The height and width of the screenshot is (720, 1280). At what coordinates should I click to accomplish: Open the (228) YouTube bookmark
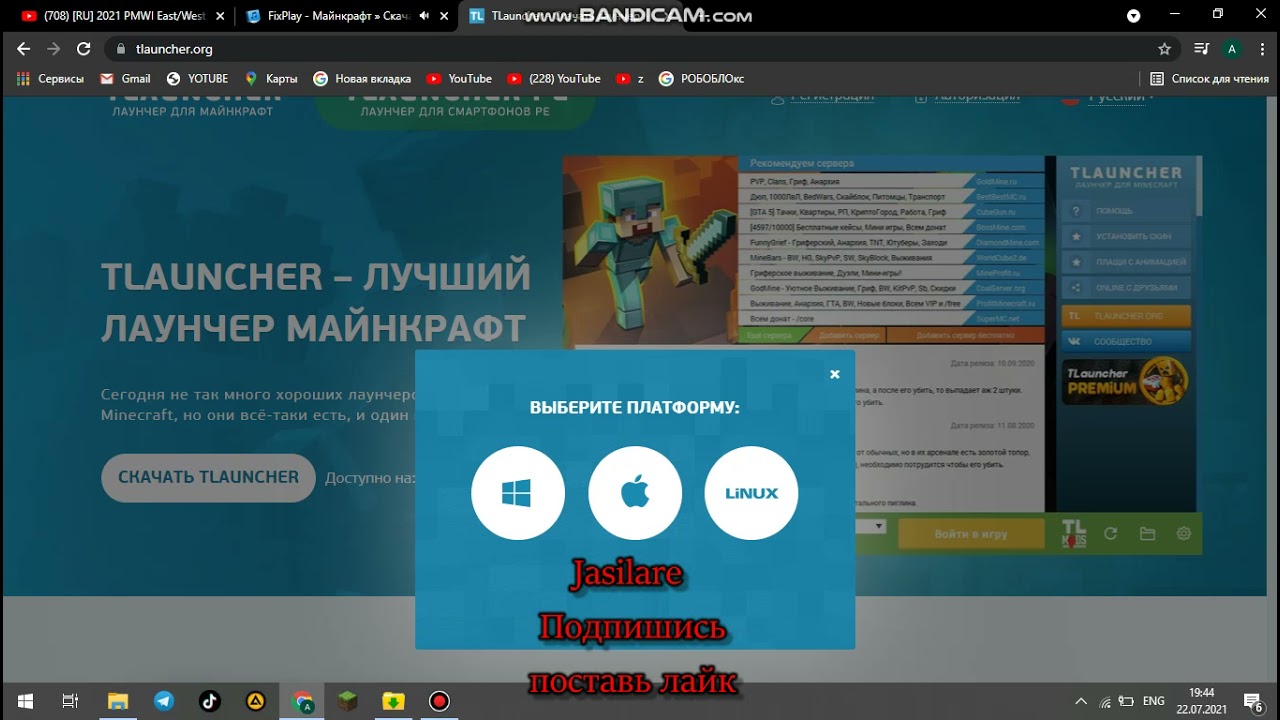pyautogui.click(x=554, y=79)
